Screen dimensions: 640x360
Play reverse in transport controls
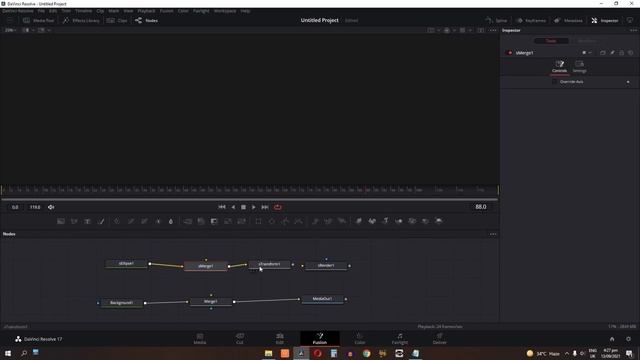(x=233, y=207)
